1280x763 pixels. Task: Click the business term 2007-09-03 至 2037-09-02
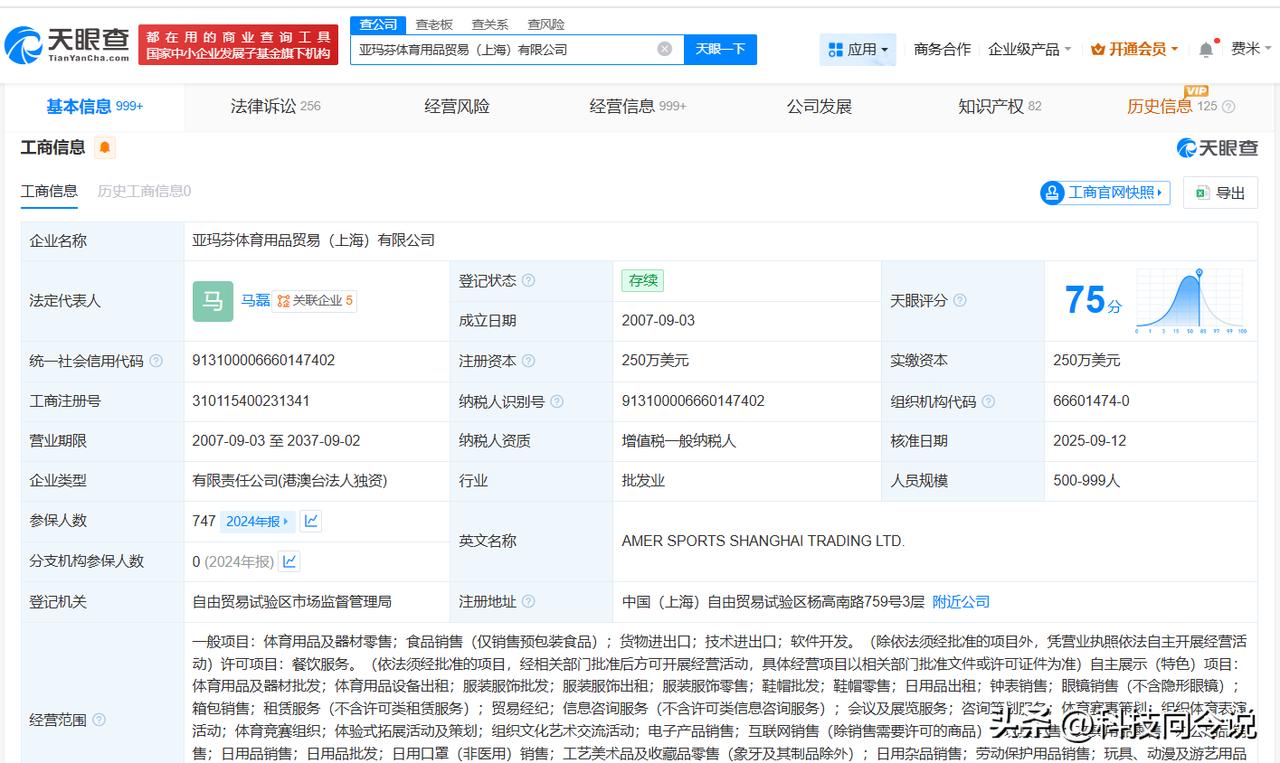276,441
